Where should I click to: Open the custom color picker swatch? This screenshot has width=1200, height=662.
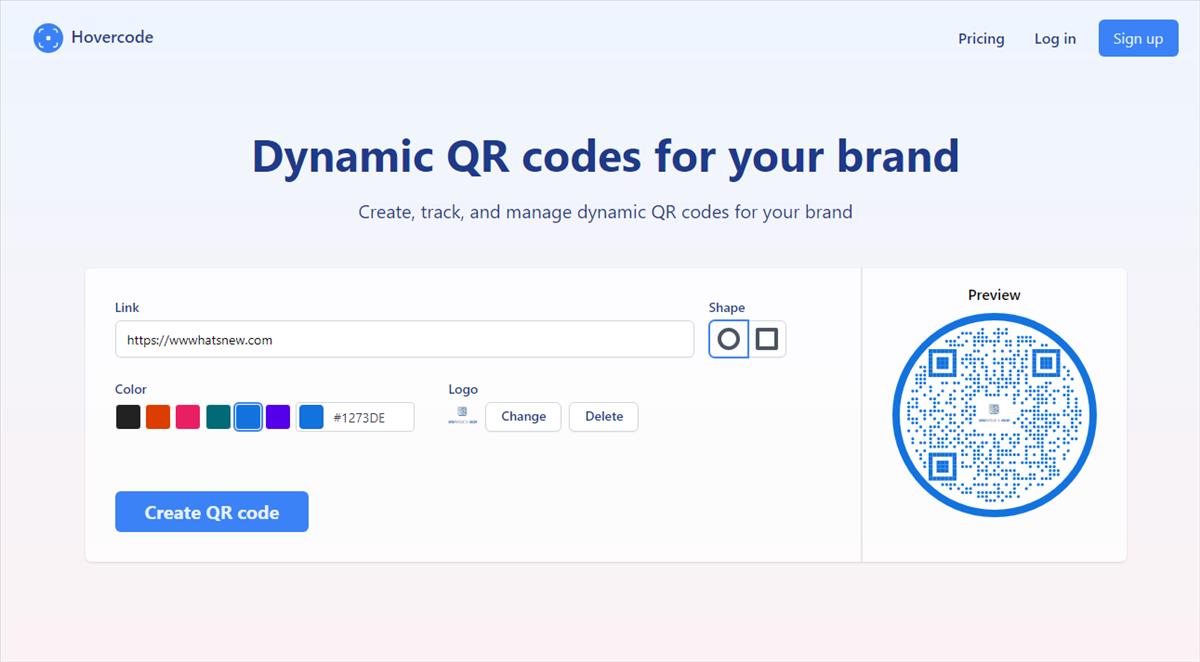[311, 417]
